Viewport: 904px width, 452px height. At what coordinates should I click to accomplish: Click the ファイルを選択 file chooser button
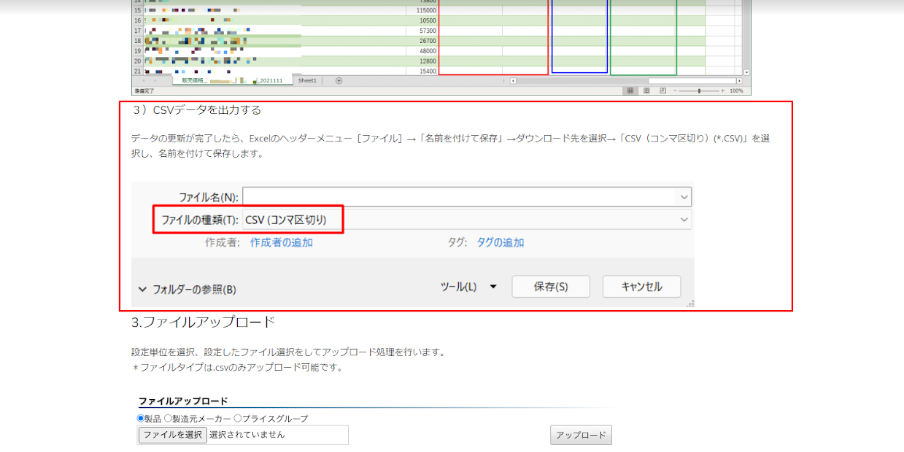172,435
